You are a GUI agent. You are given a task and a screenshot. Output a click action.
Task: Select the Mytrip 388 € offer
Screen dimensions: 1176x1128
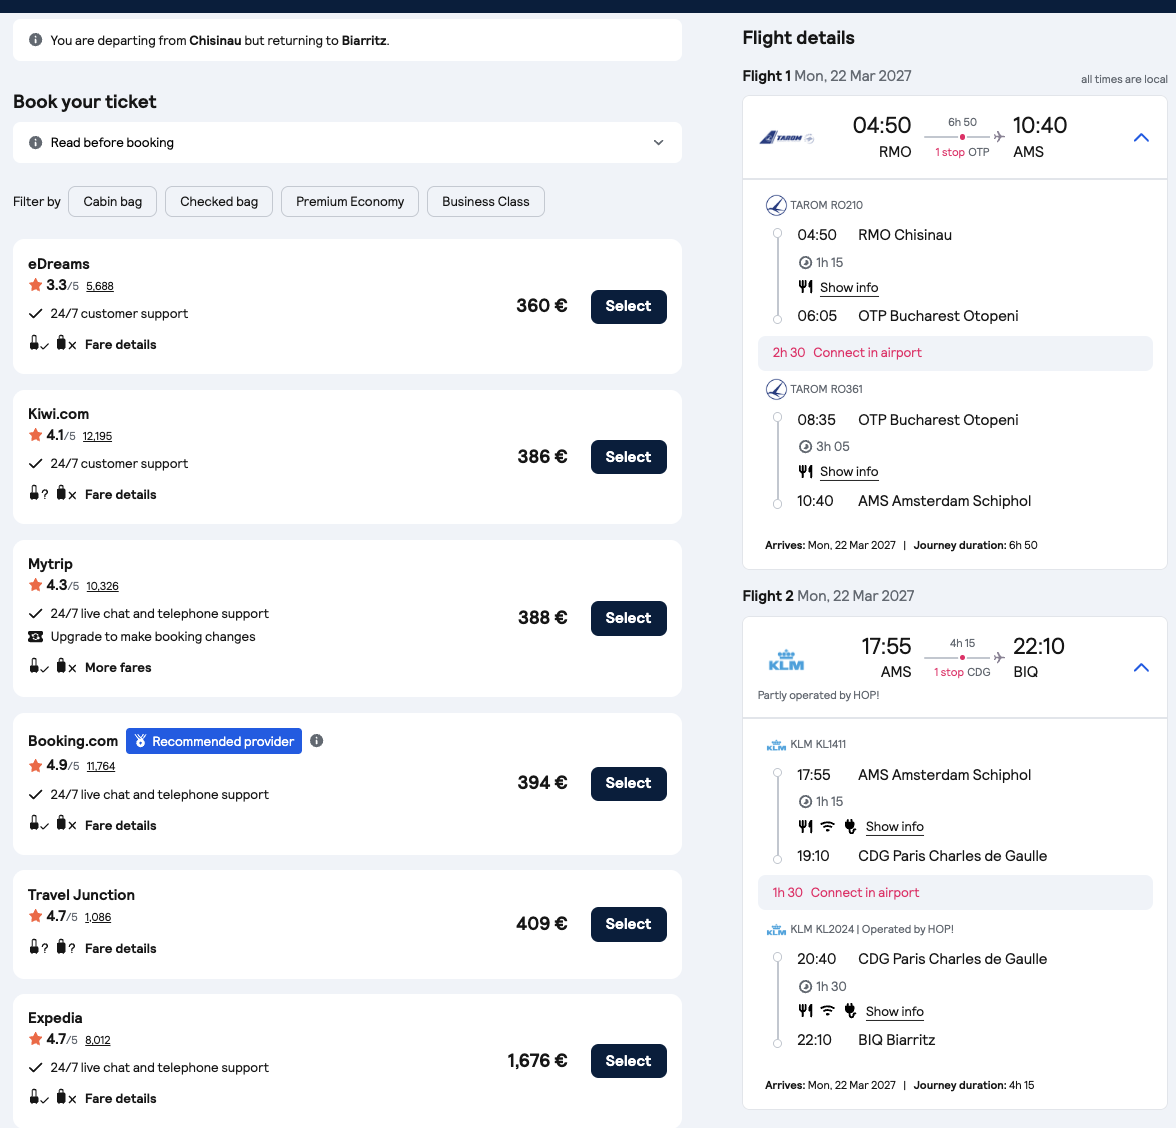[628, 618]
